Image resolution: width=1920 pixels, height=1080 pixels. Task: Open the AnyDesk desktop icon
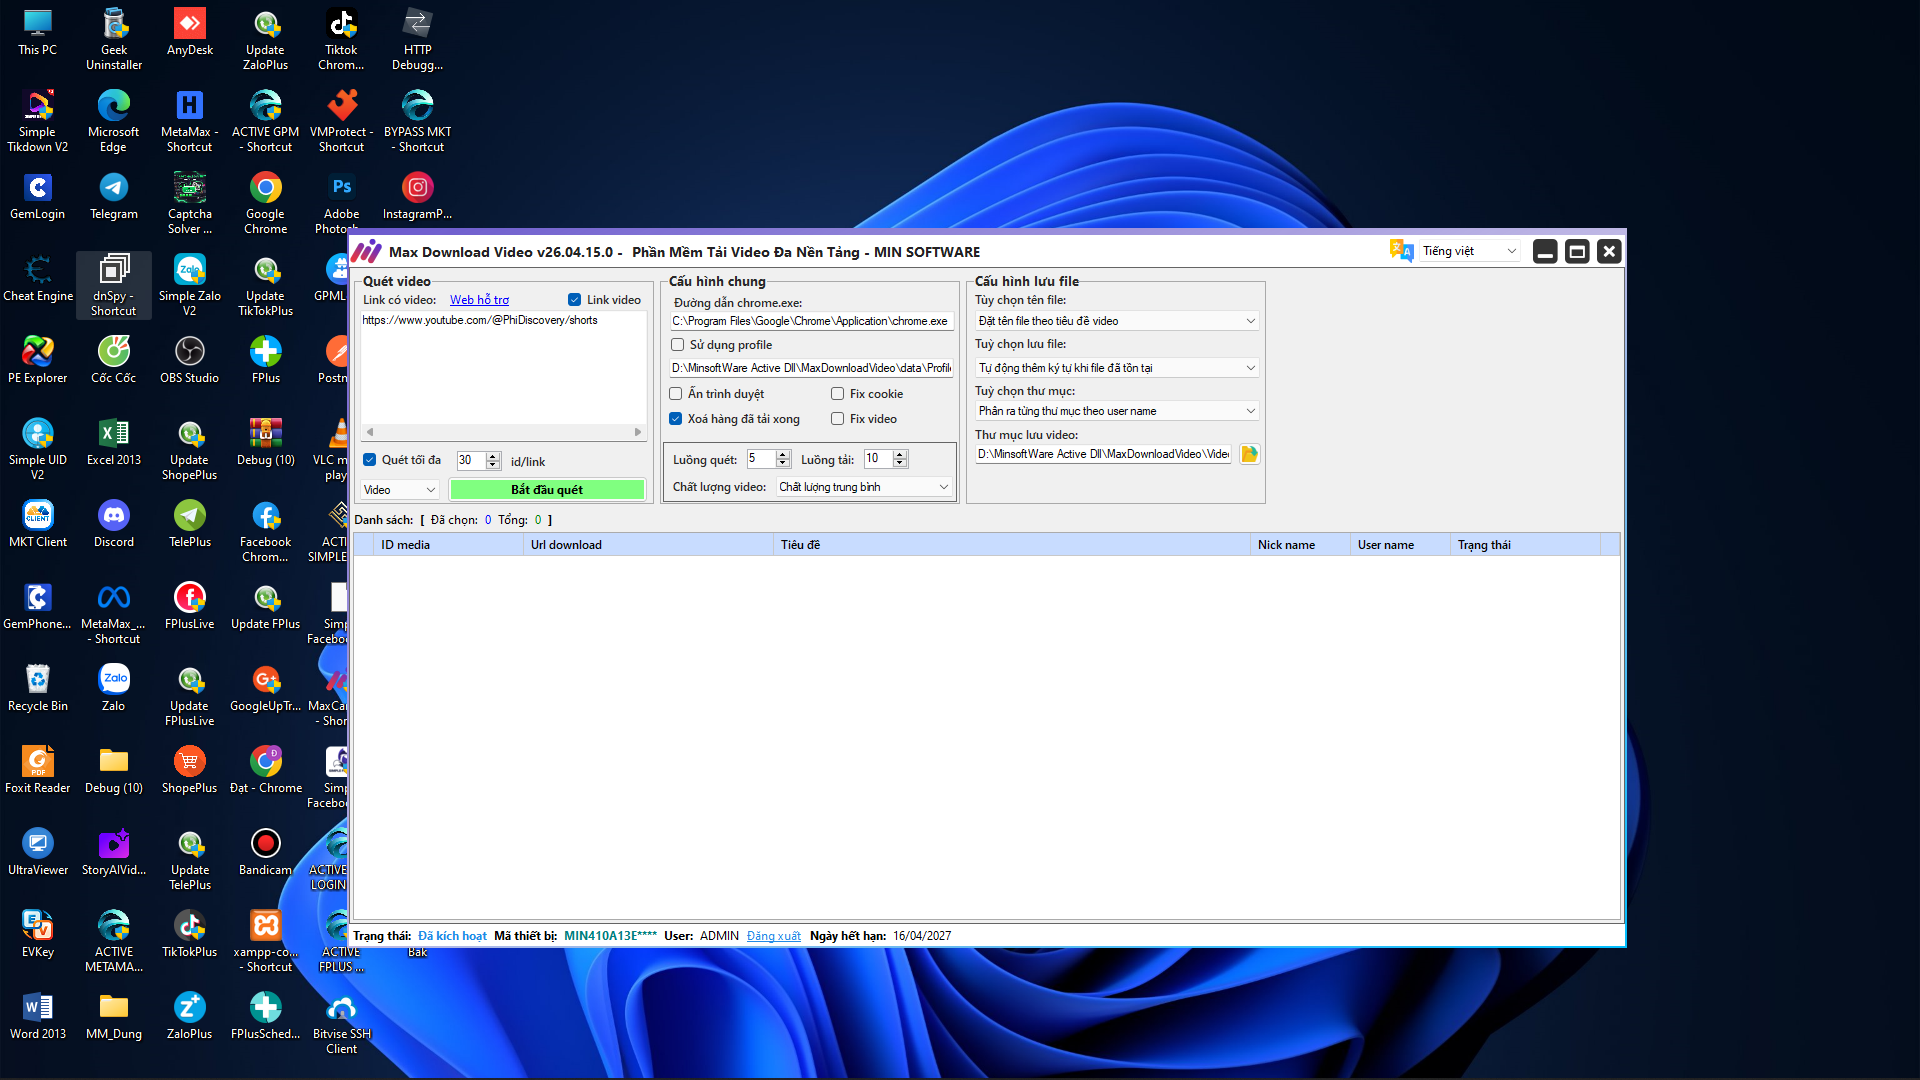point(190,33)
